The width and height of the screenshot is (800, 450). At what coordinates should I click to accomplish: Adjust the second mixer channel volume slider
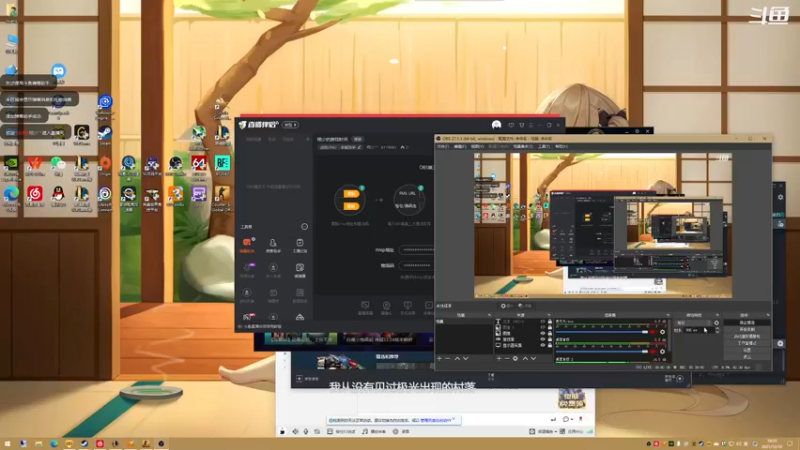[x=602, y=352]
